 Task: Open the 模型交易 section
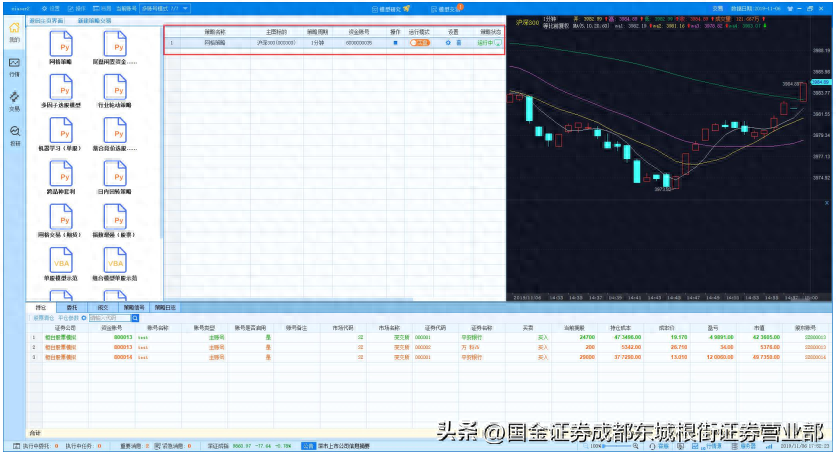click(x=446, y=9)
